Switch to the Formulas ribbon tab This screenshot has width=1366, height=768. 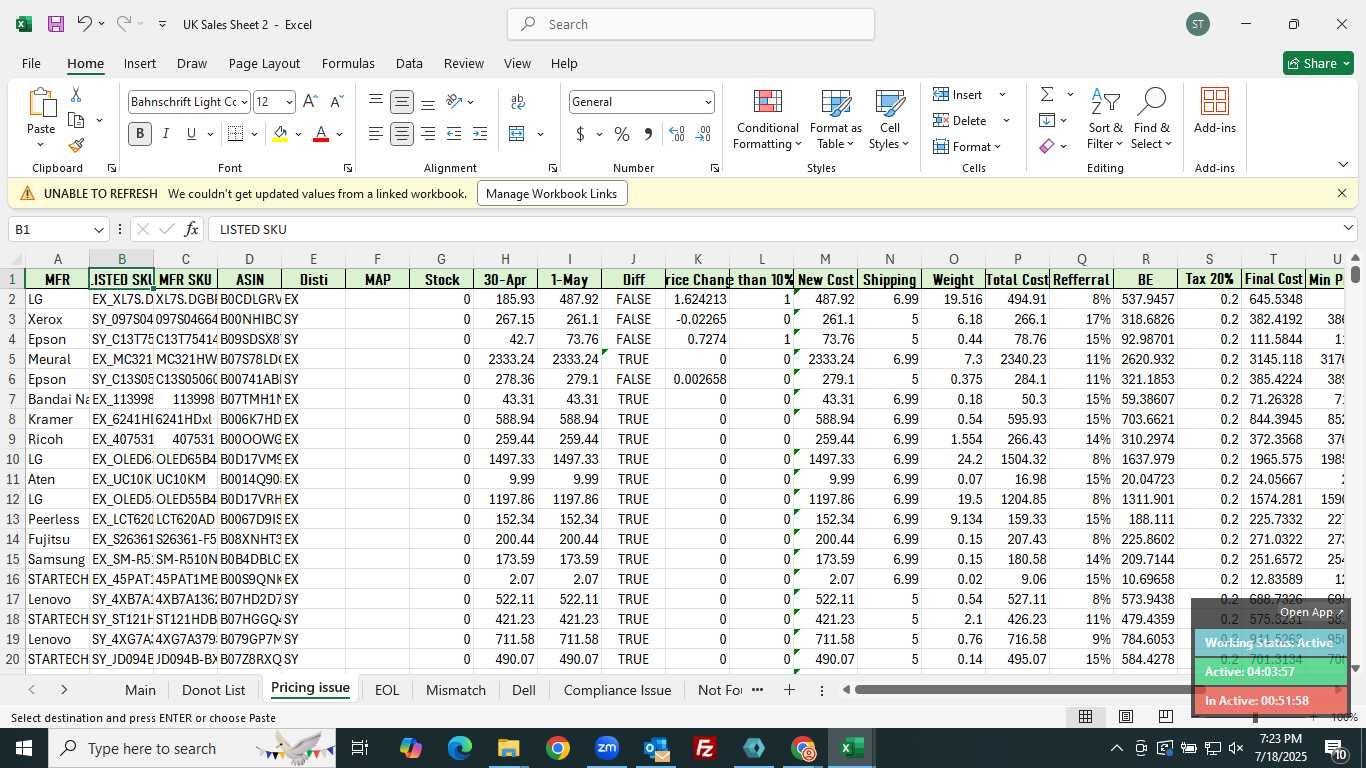pyautogui.click(x=348, y=63)
